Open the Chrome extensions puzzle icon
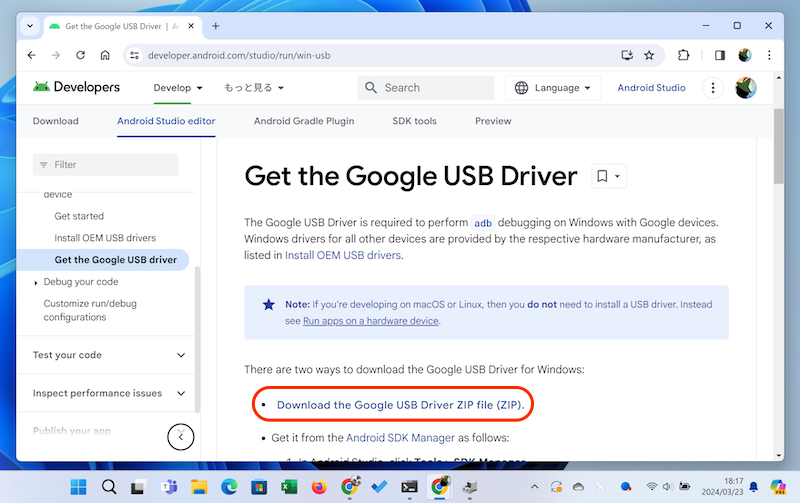 [x=685, y=55]
